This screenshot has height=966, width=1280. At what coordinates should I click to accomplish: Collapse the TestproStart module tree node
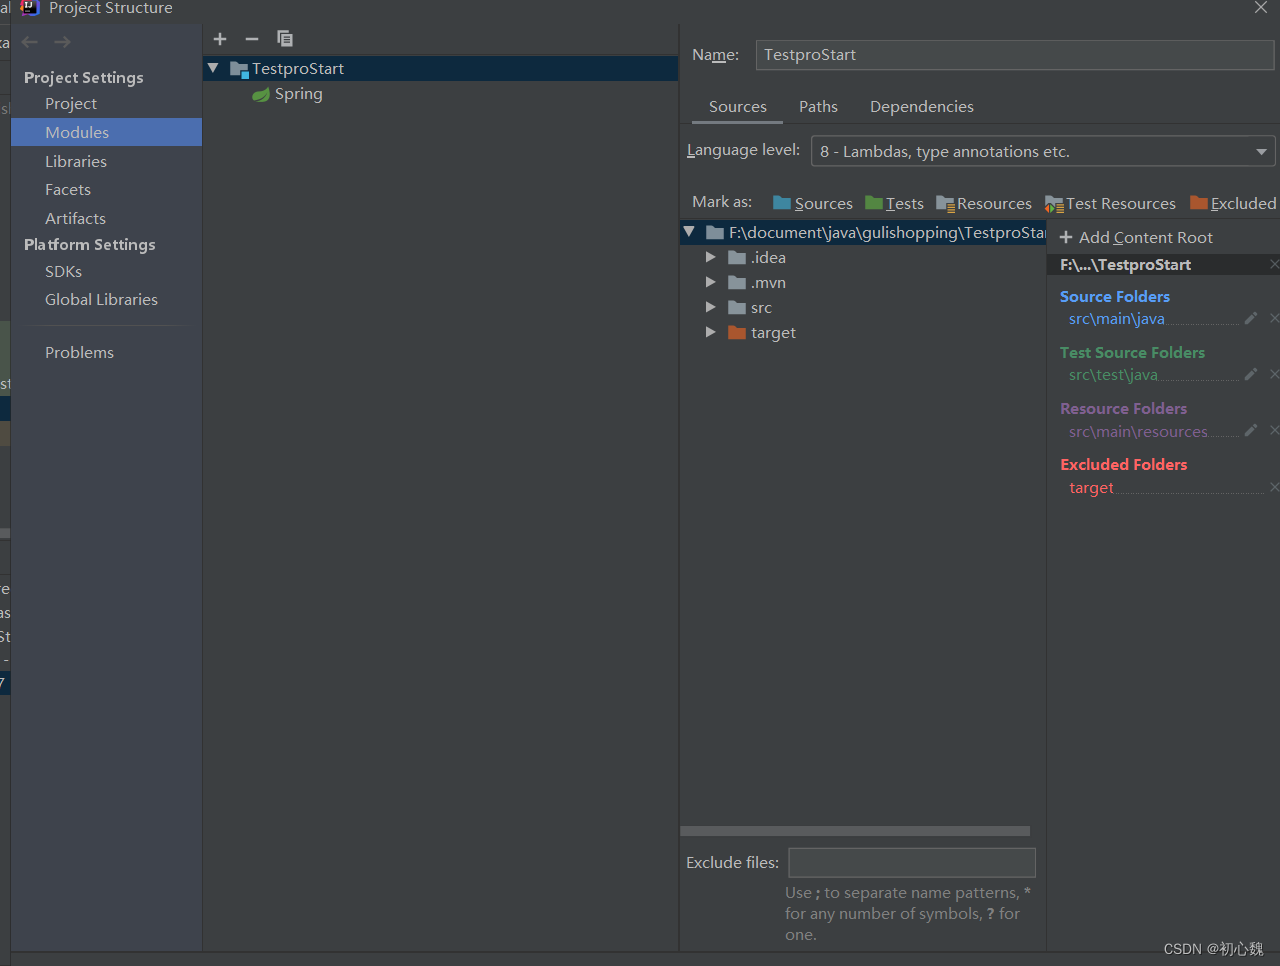pos(213,68)
